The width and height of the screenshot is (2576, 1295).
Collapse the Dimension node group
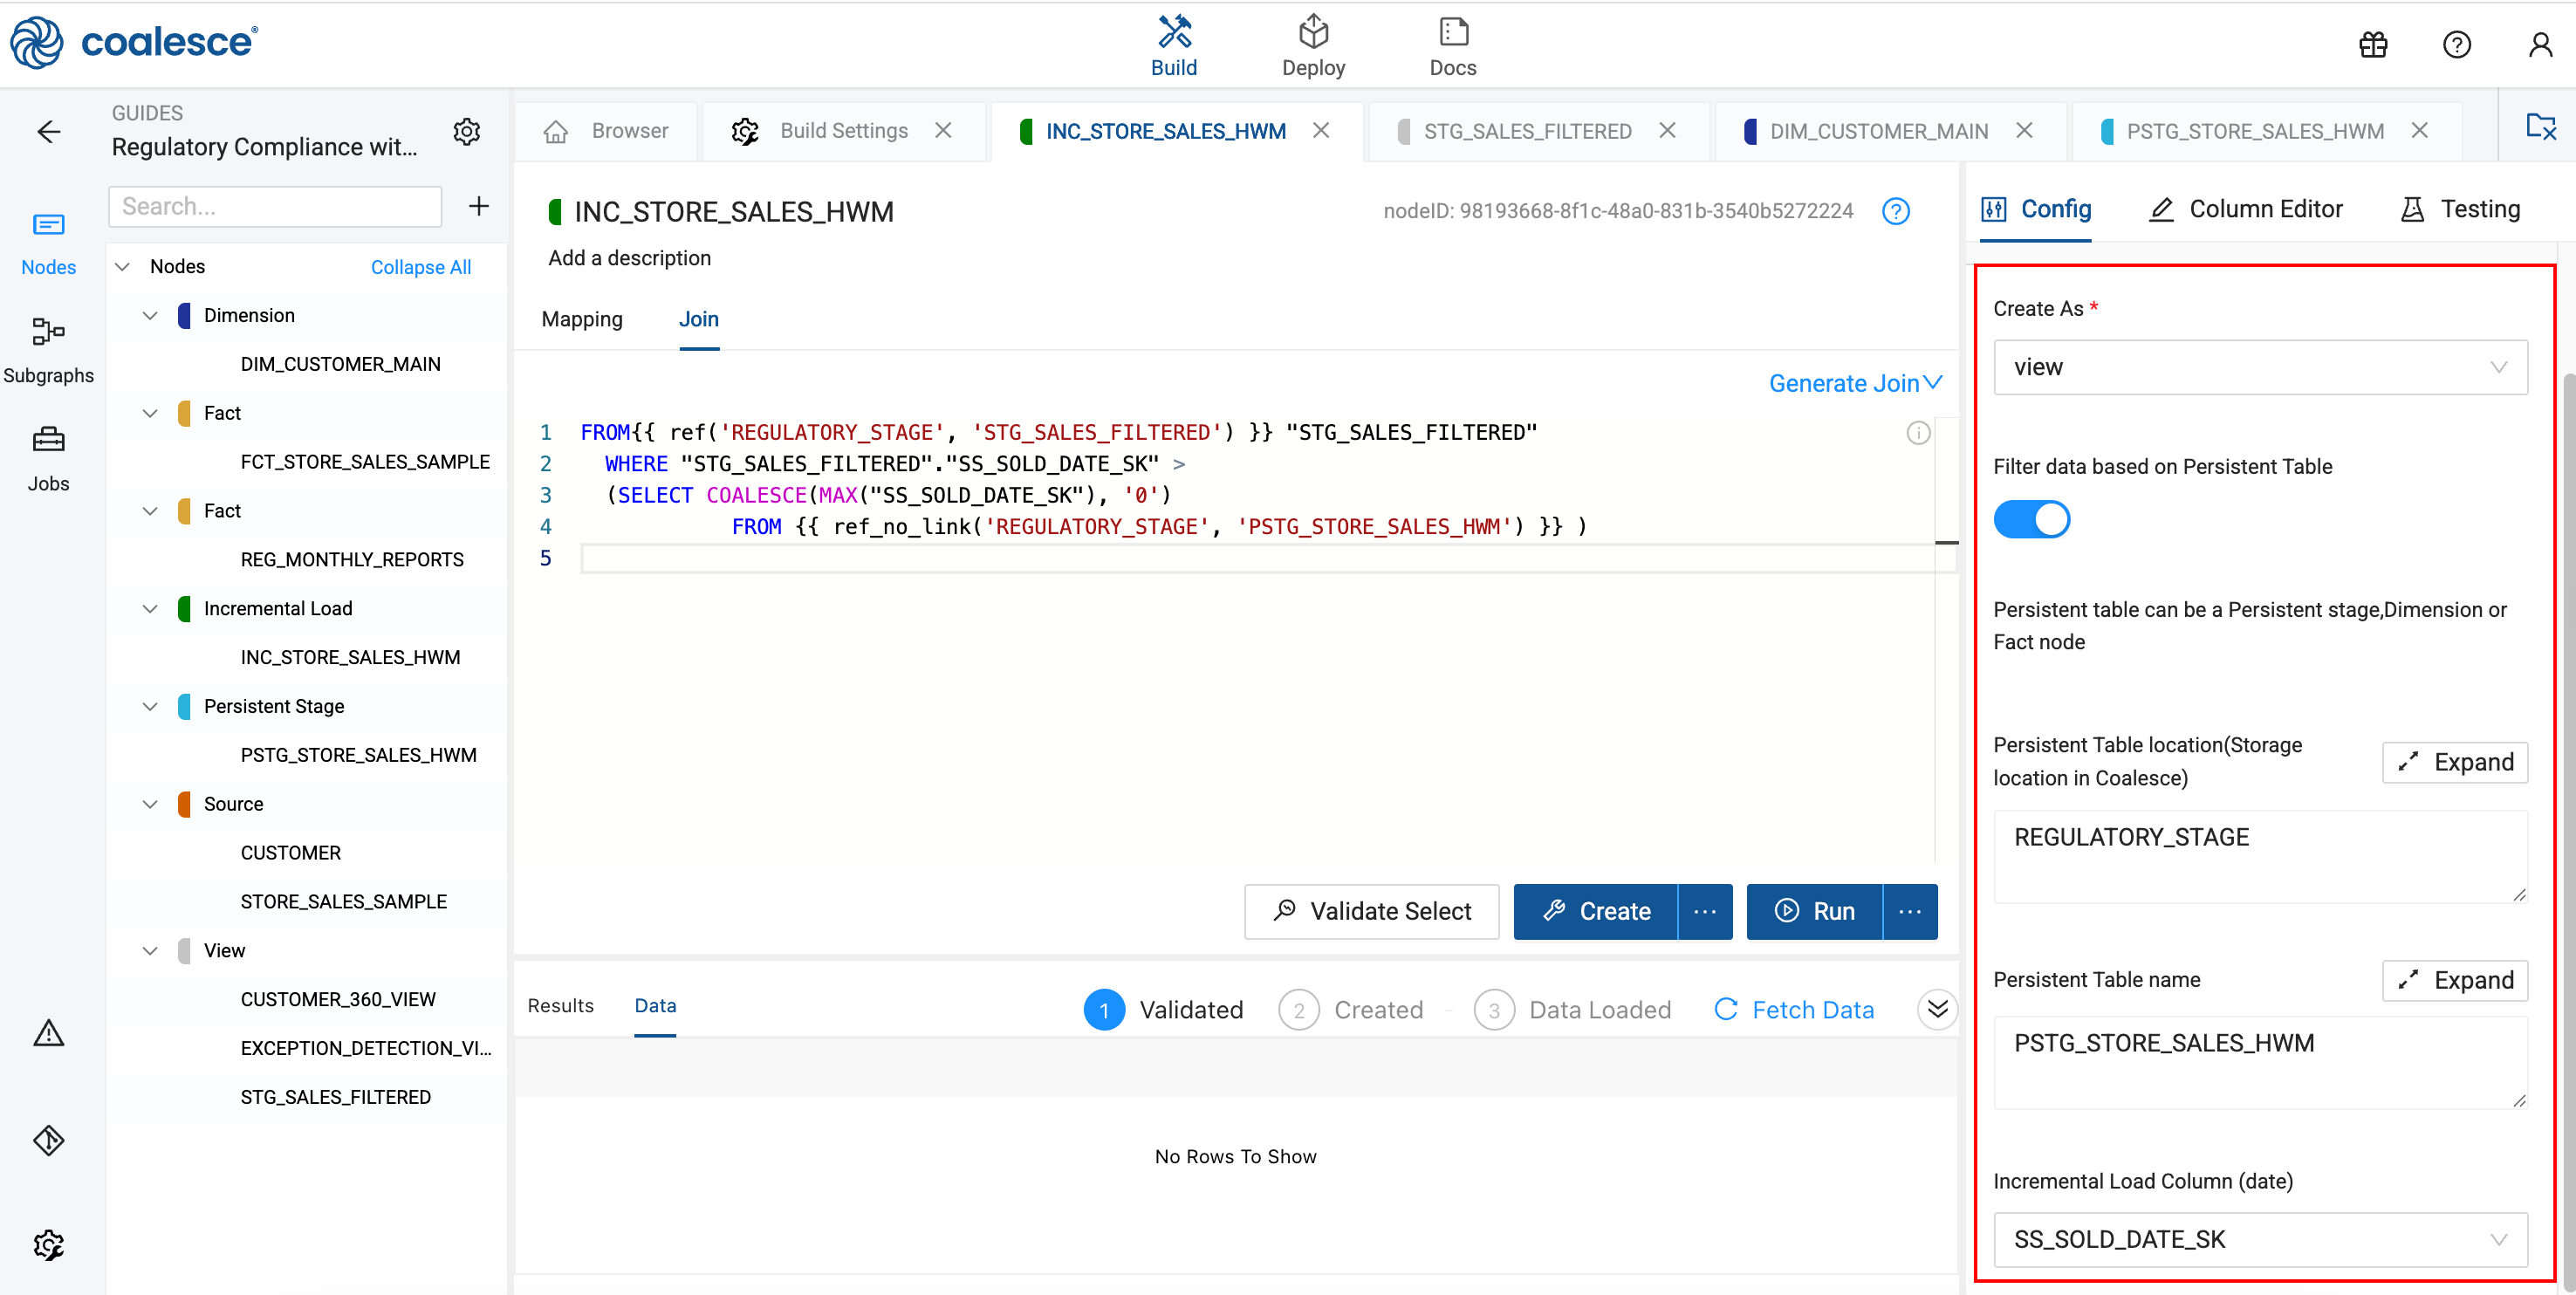[x=150, y=315]
